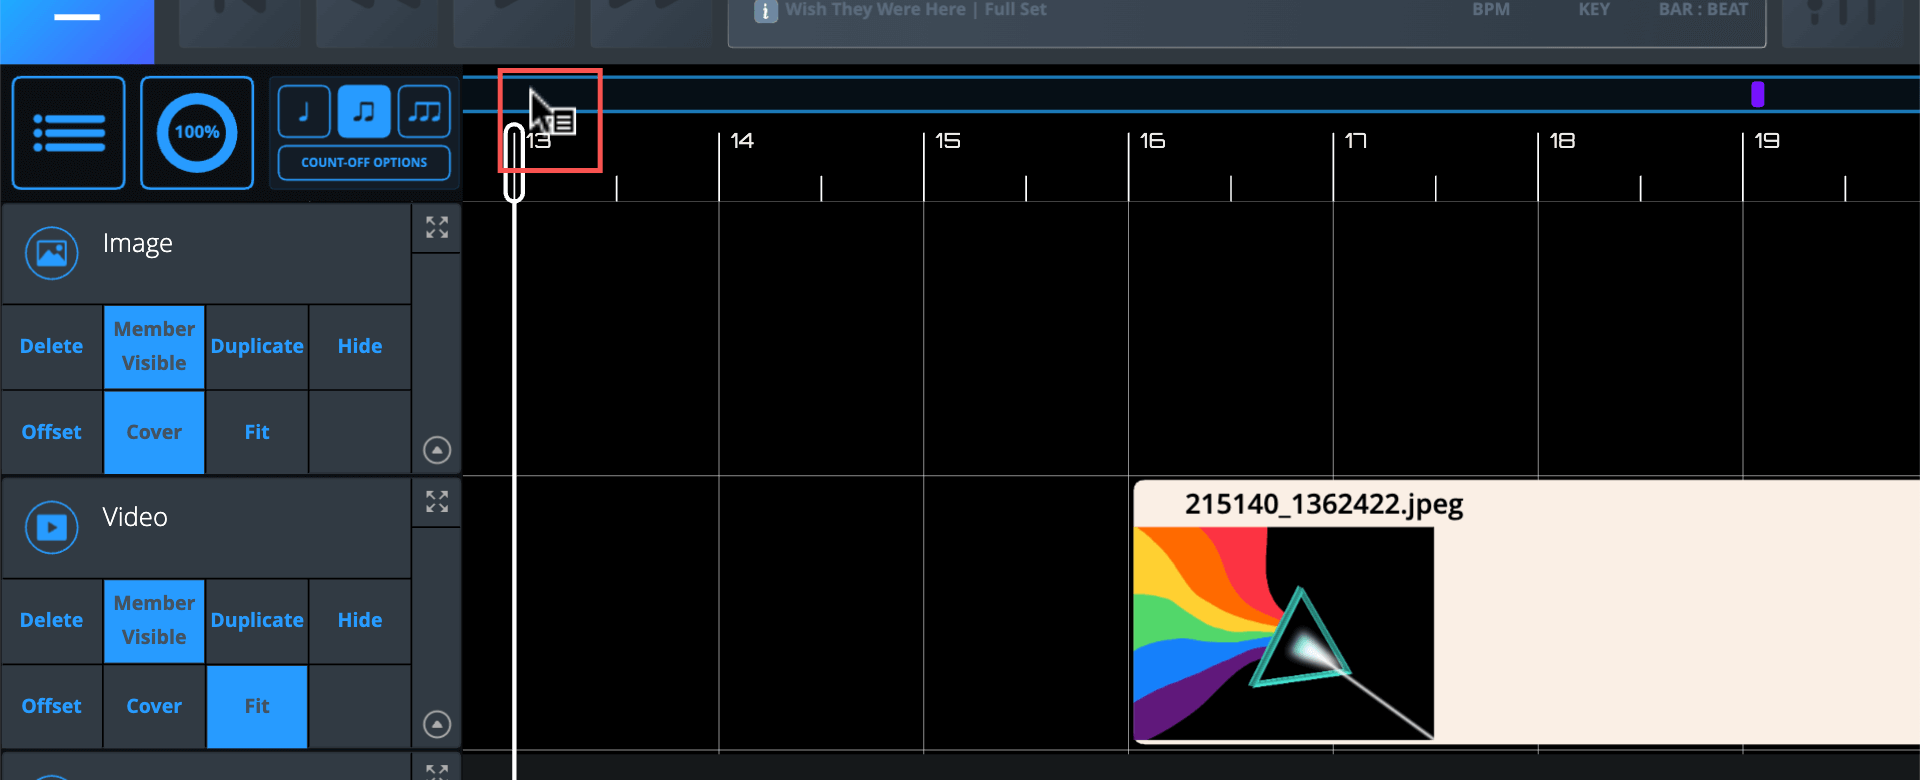Select the Video track title
Screen dimensions: 1920x780
(x=135, y=517)
